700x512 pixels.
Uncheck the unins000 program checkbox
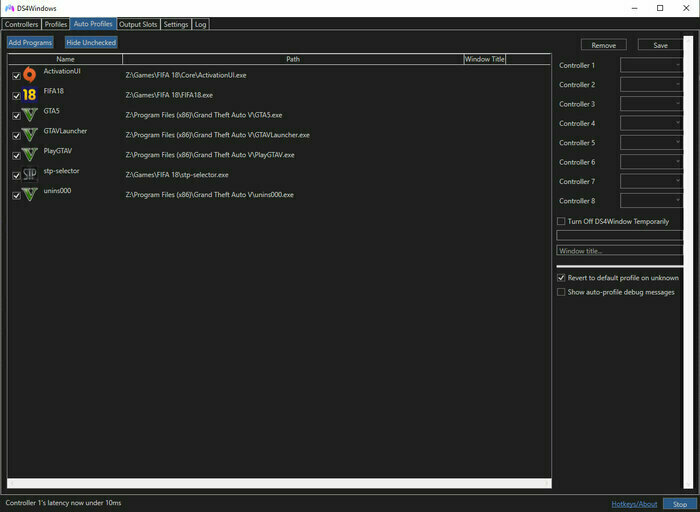click(17, 196)
